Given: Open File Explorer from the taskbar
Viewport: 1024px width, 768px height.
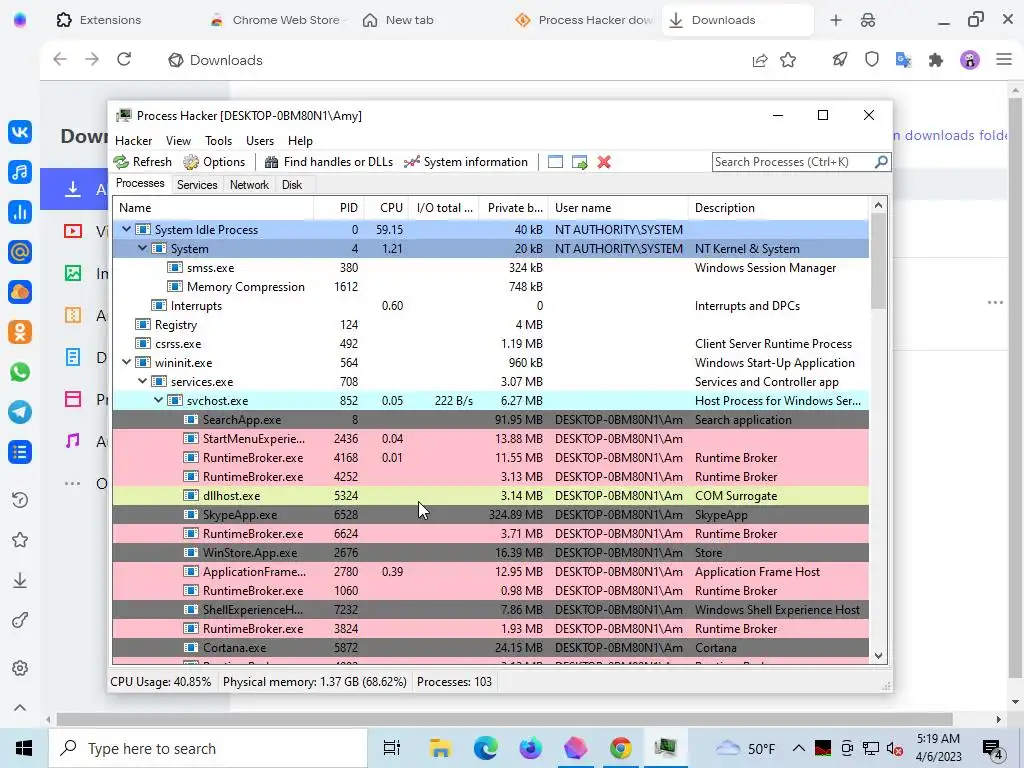Looking at the screenshot, I should point(440,748).
